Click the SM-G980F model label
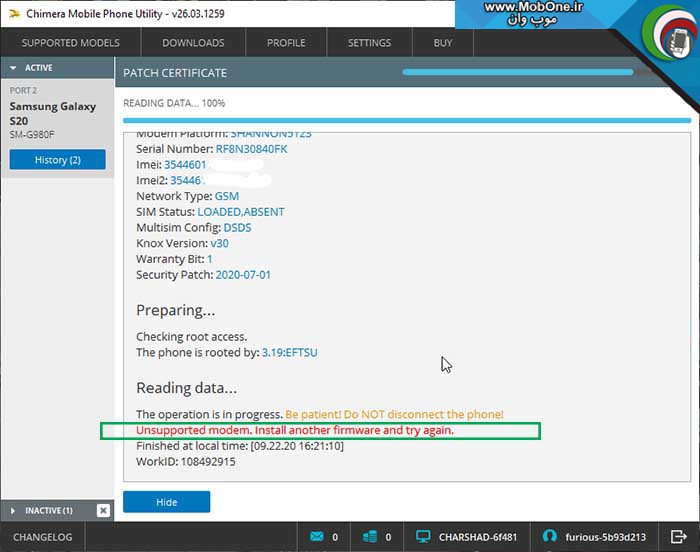This screenshot has height=552, width=700. (x=32, y=134)
